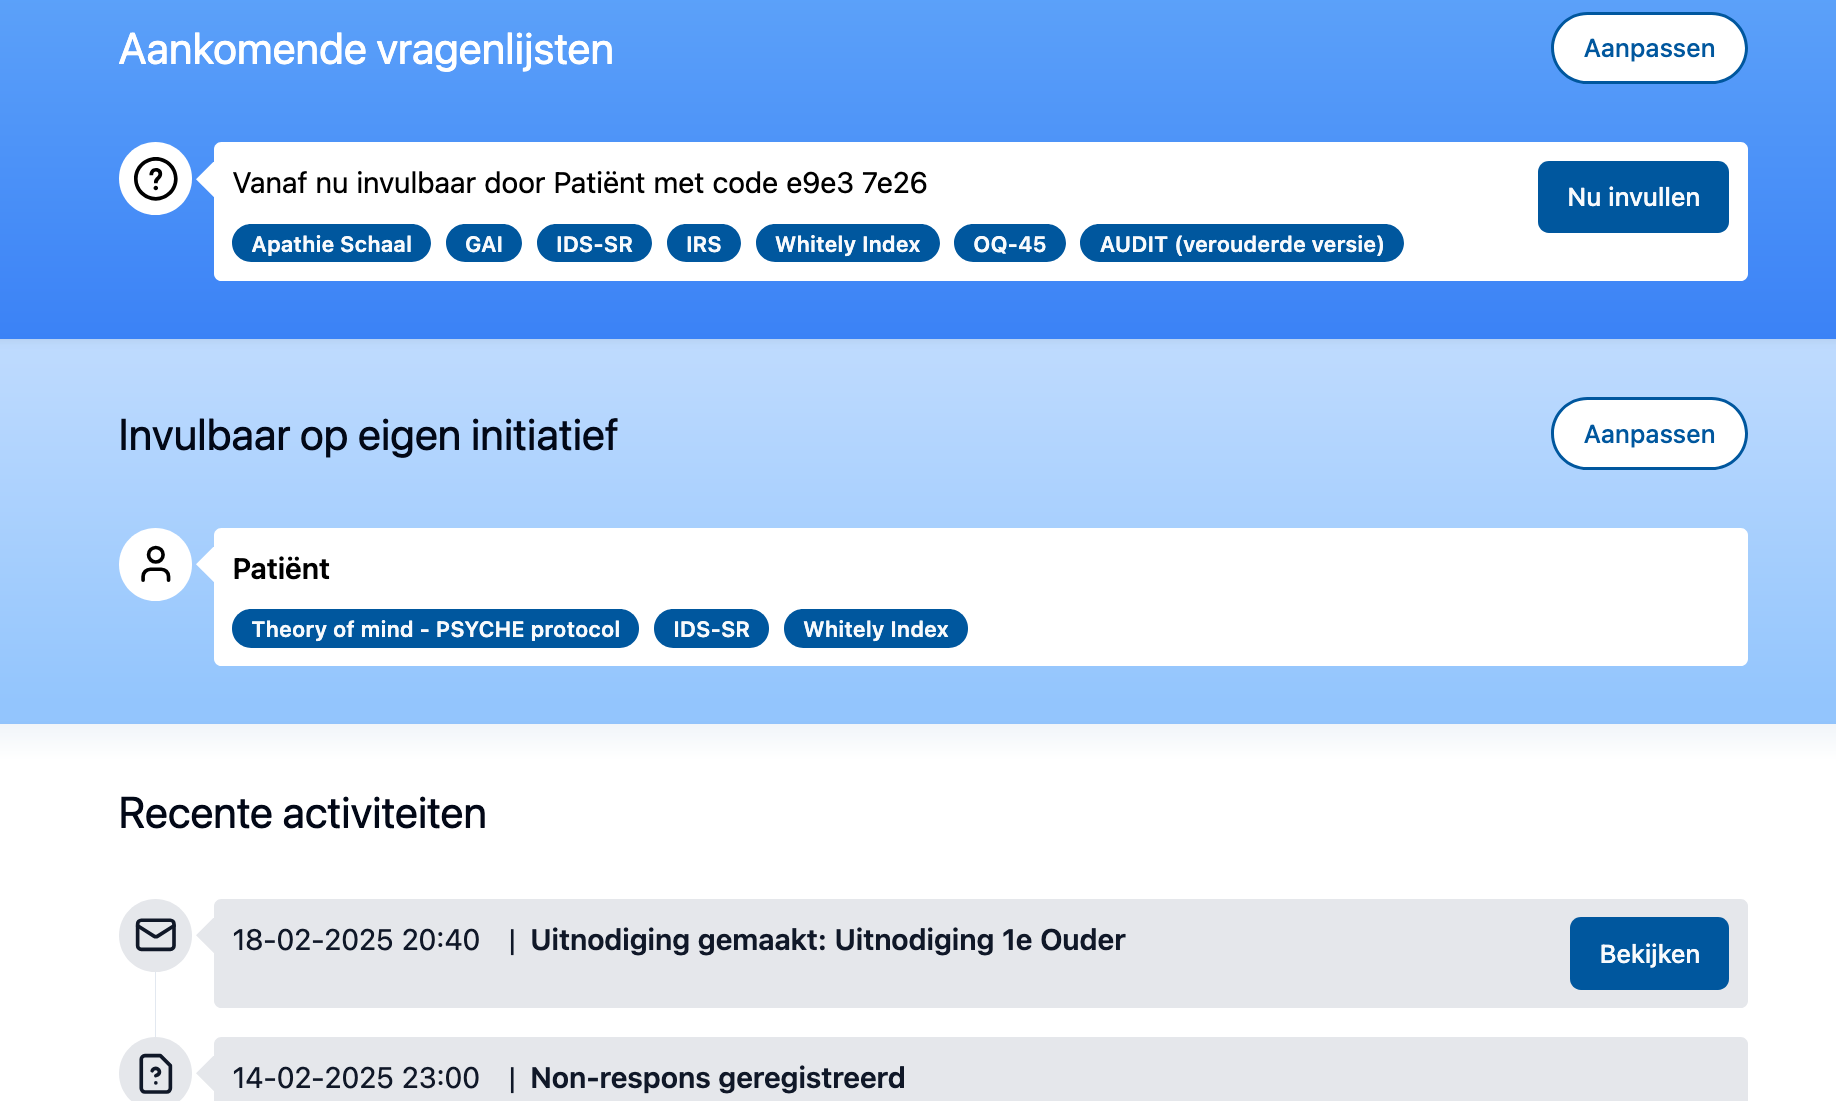
Task: Click Bekijken on the 18-02-2025 invitation
Action: tap(1648, 953)
